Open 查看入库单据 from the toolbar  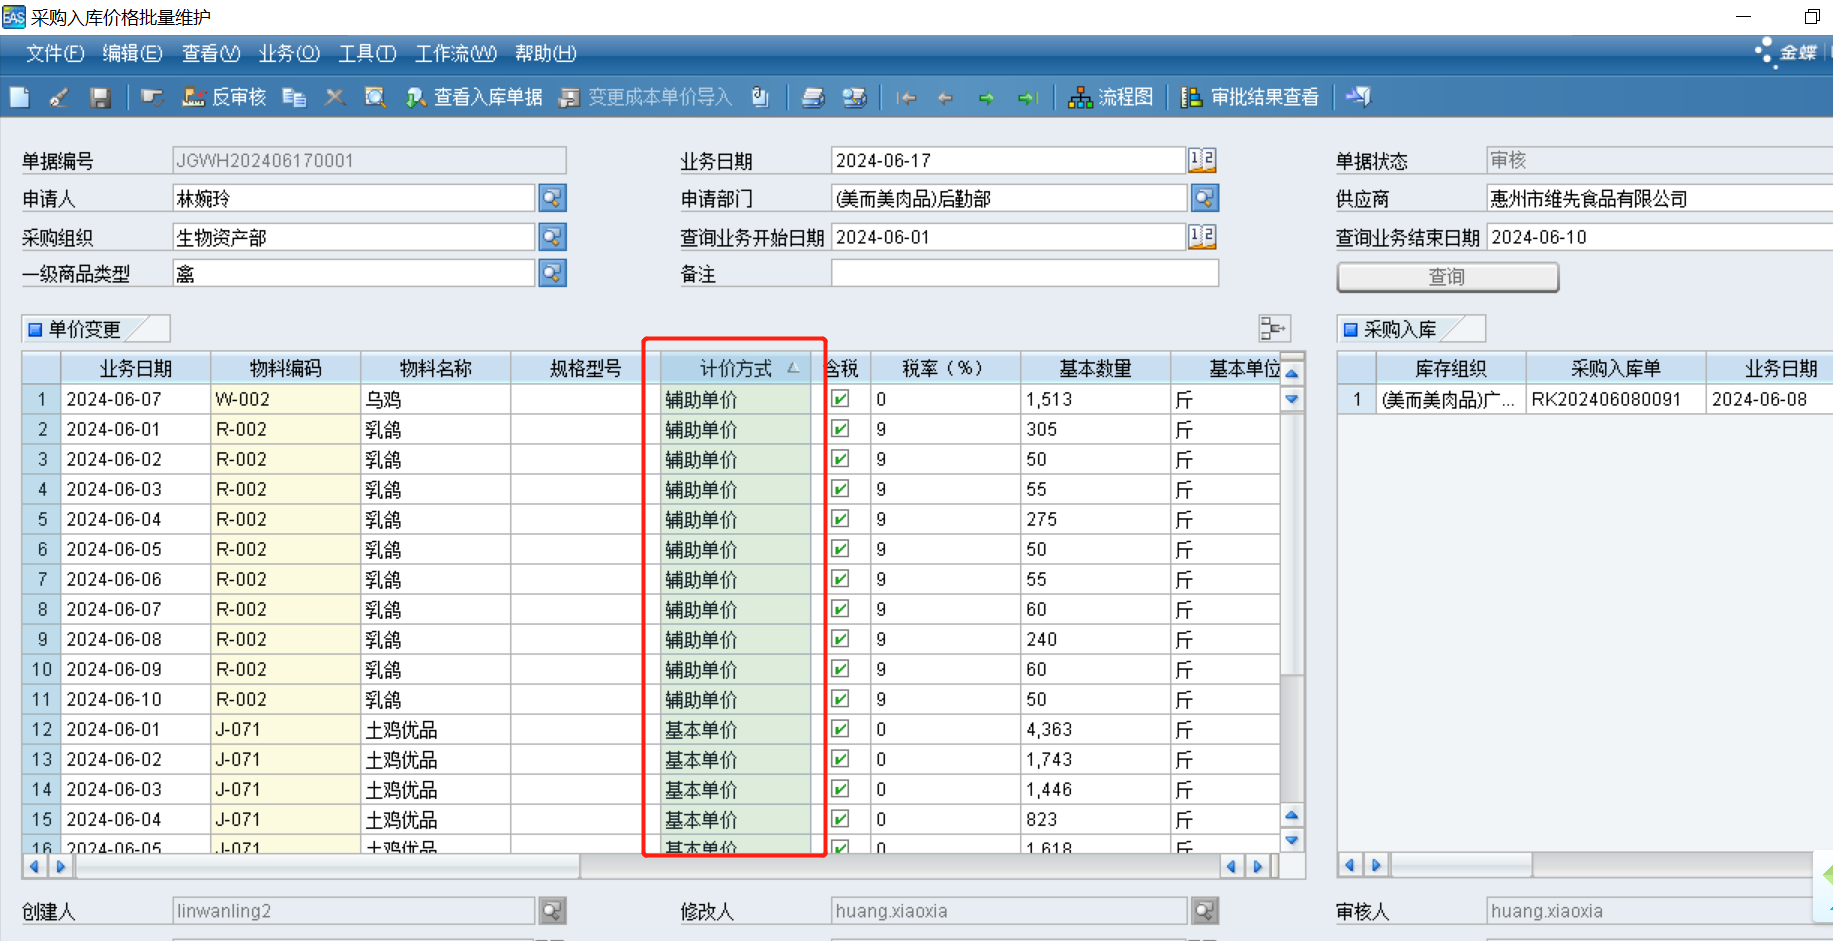coord(474,97)
